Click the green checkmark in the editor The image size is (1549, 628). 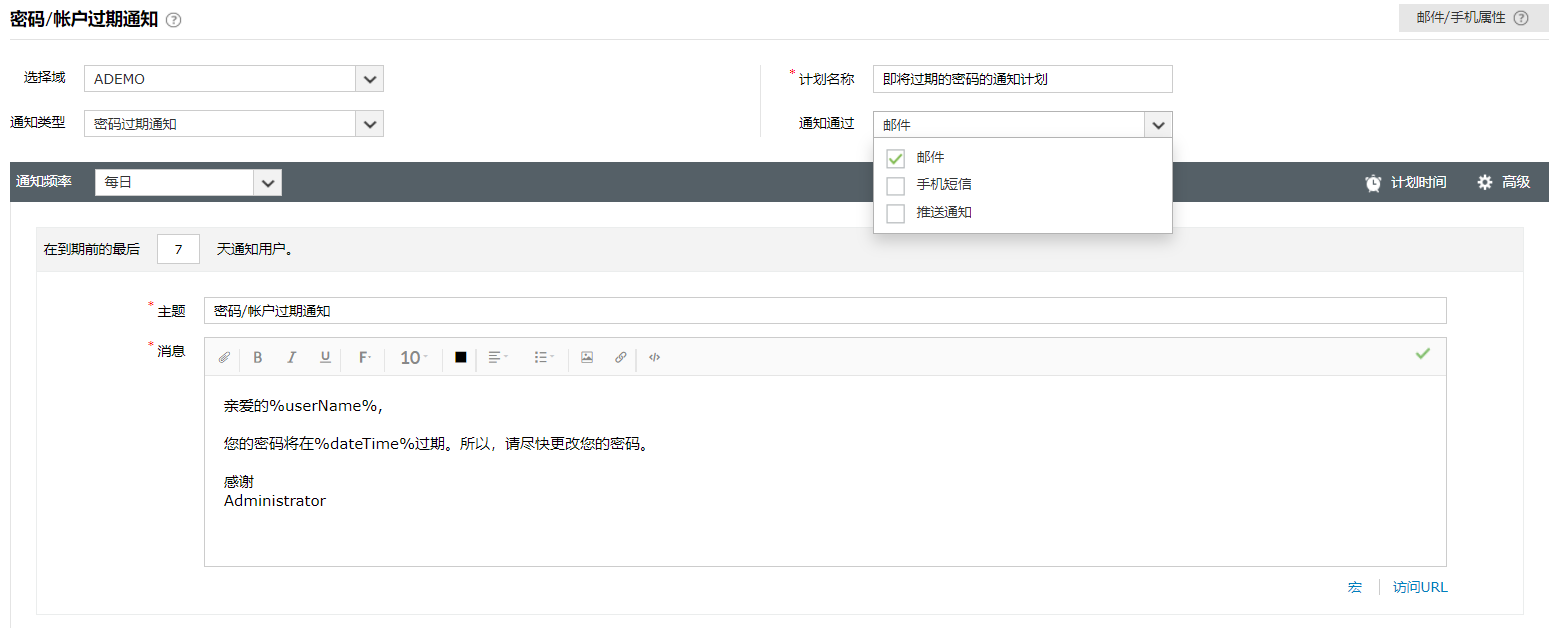point(1422,353)
